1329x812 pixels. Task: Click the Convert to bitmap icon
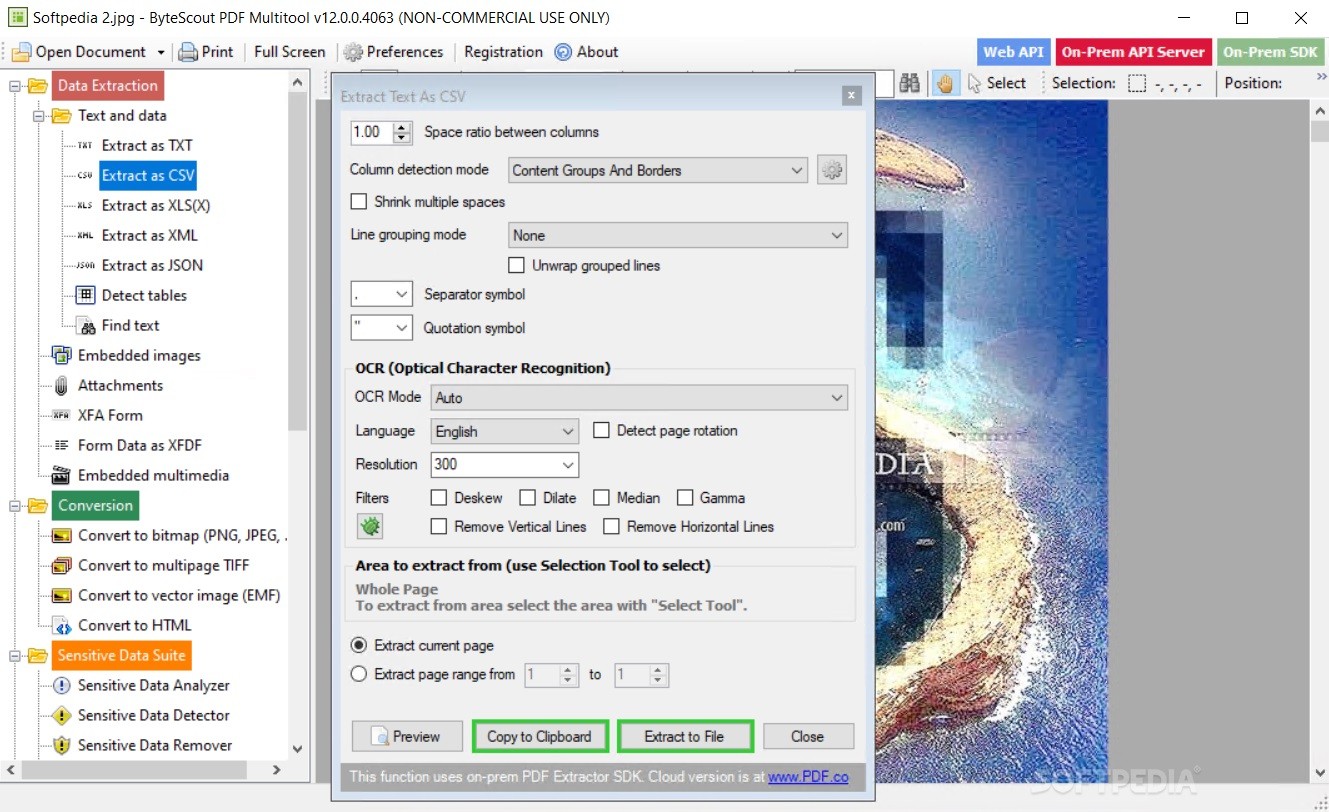[61, 535]
